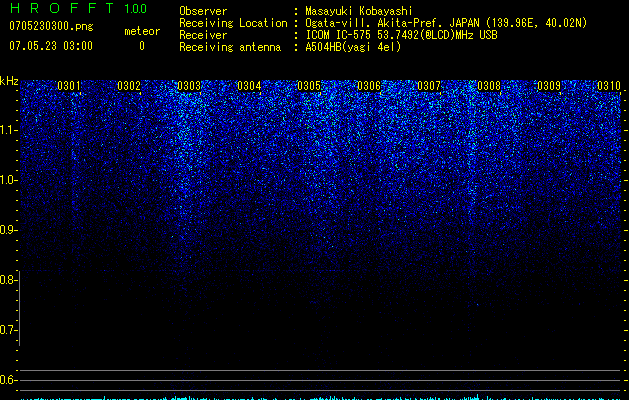The width and height of the screenshot is (629, 400).
Task: Click the meteor count value 0
Action: 142,46
